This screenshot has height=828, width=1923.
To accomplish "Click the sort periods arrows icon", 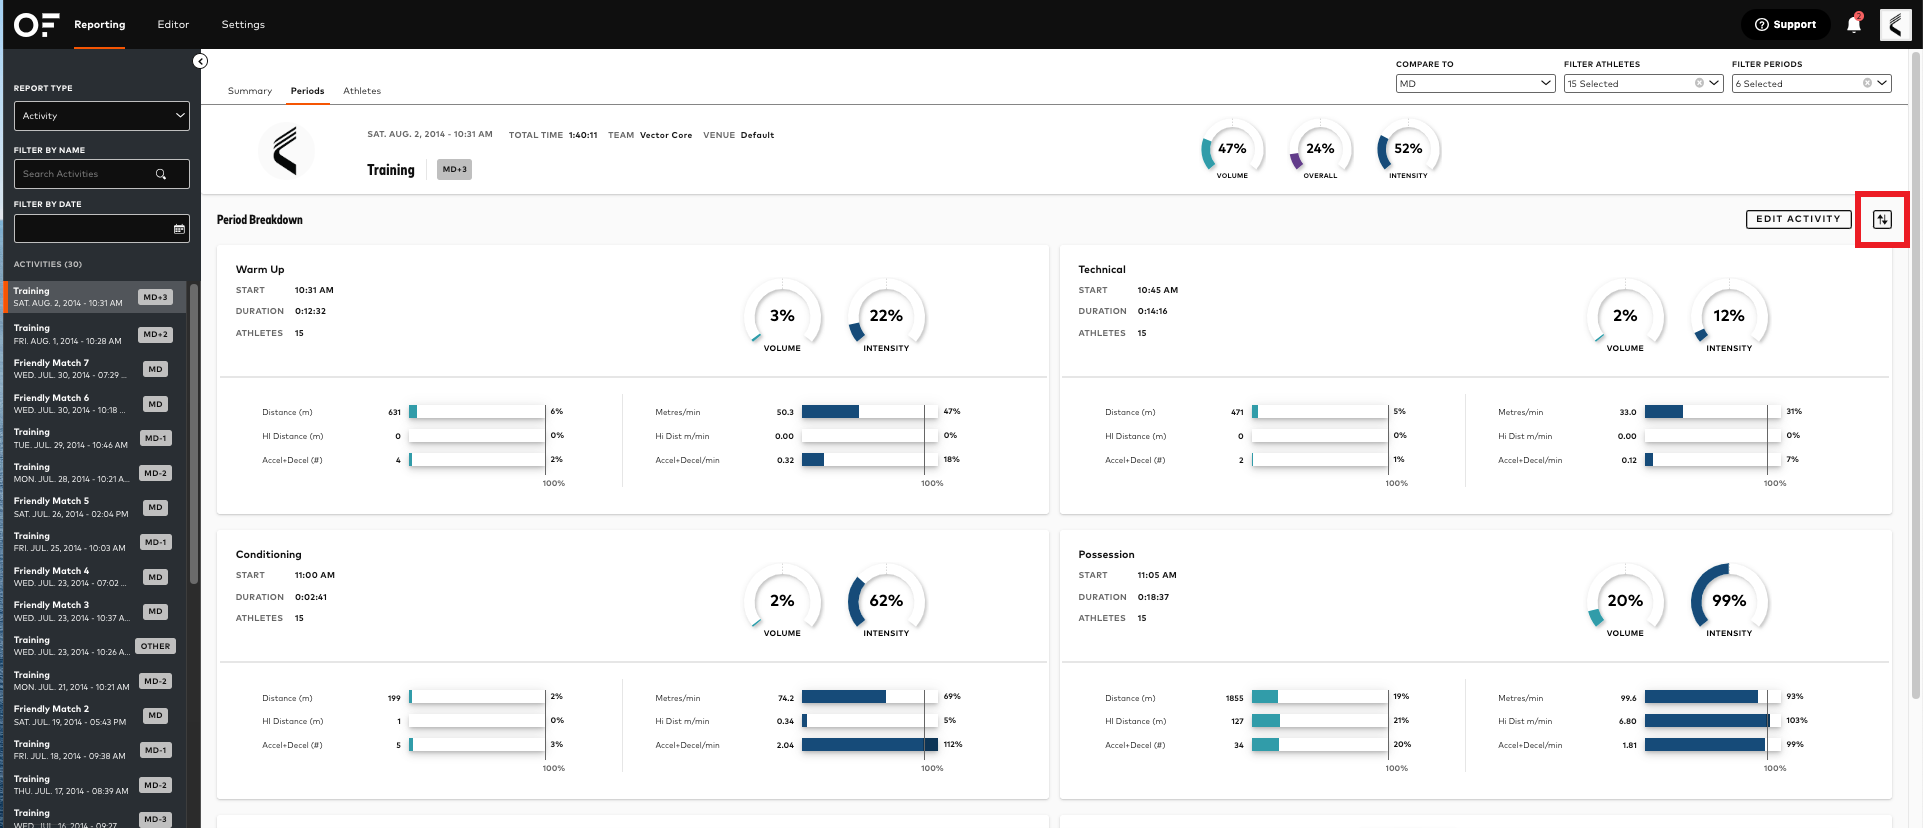I will (x=1882, y=220).
